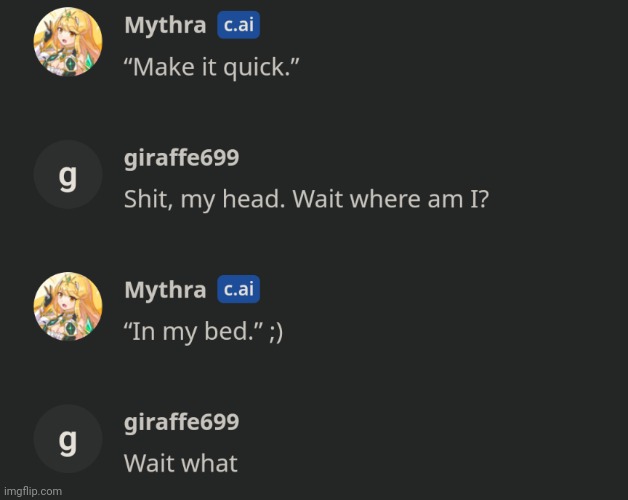
Task: Open the imgflip.com watermark link
Action: click(32, 491)
